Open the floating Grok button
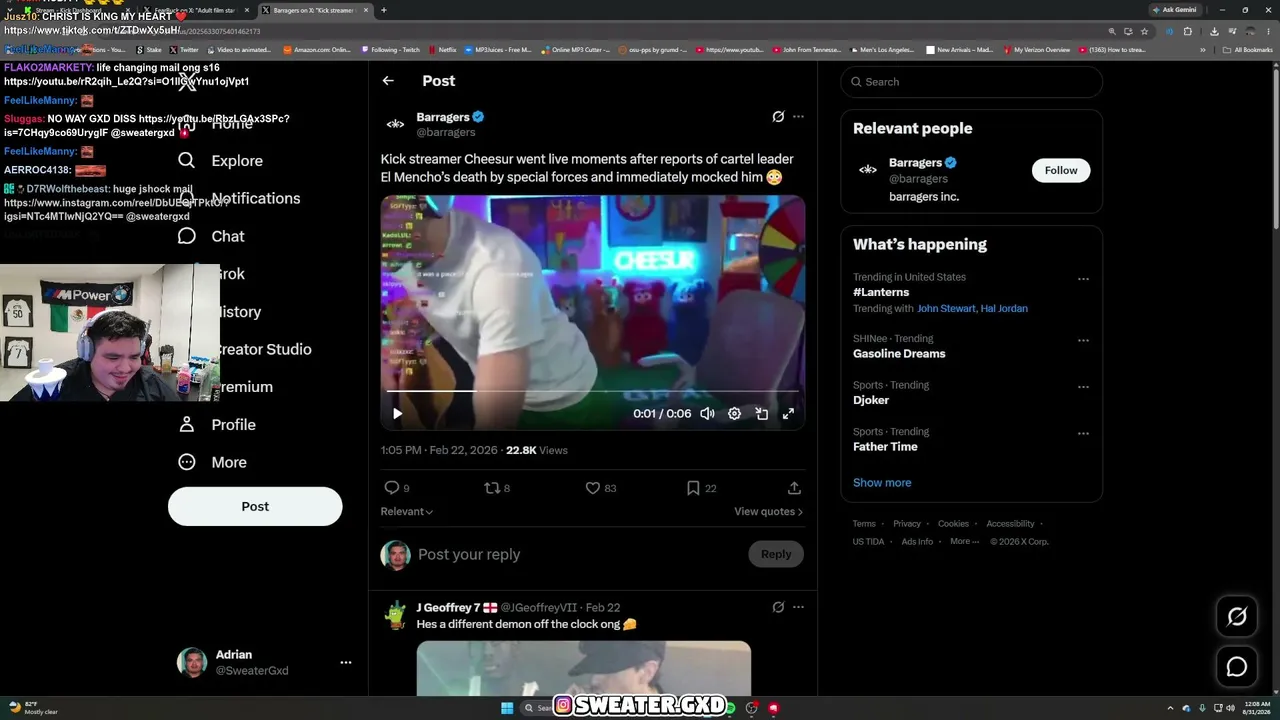 pos(1237,617)
